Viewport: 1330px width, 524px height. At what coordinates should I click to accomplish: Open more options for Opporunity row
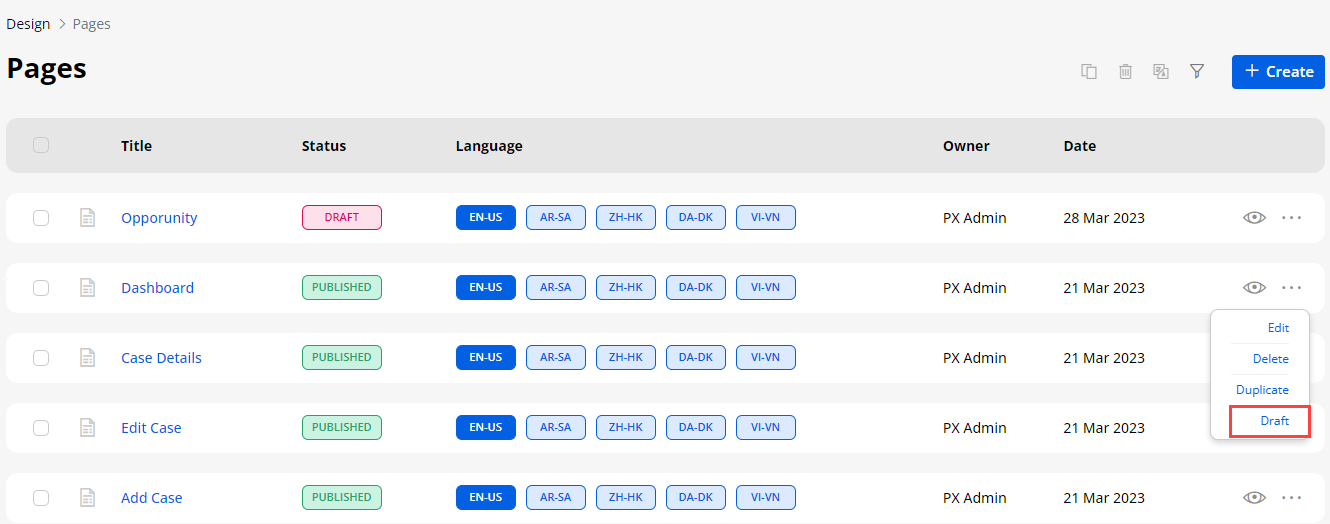point(1291,217)
